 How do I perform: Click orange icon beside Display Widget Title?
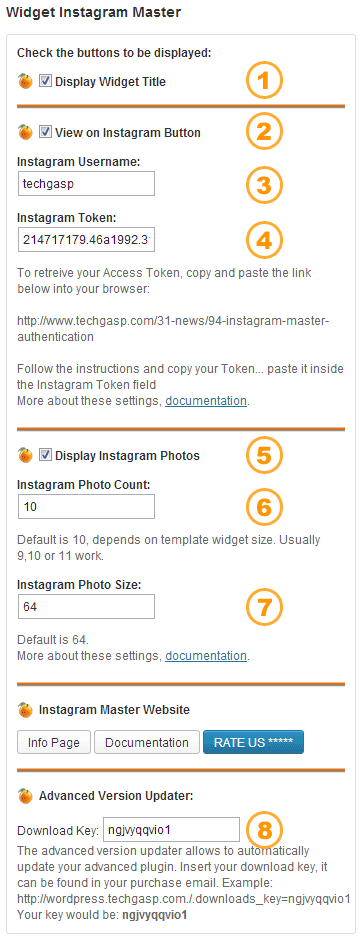[x=25, y=81]
